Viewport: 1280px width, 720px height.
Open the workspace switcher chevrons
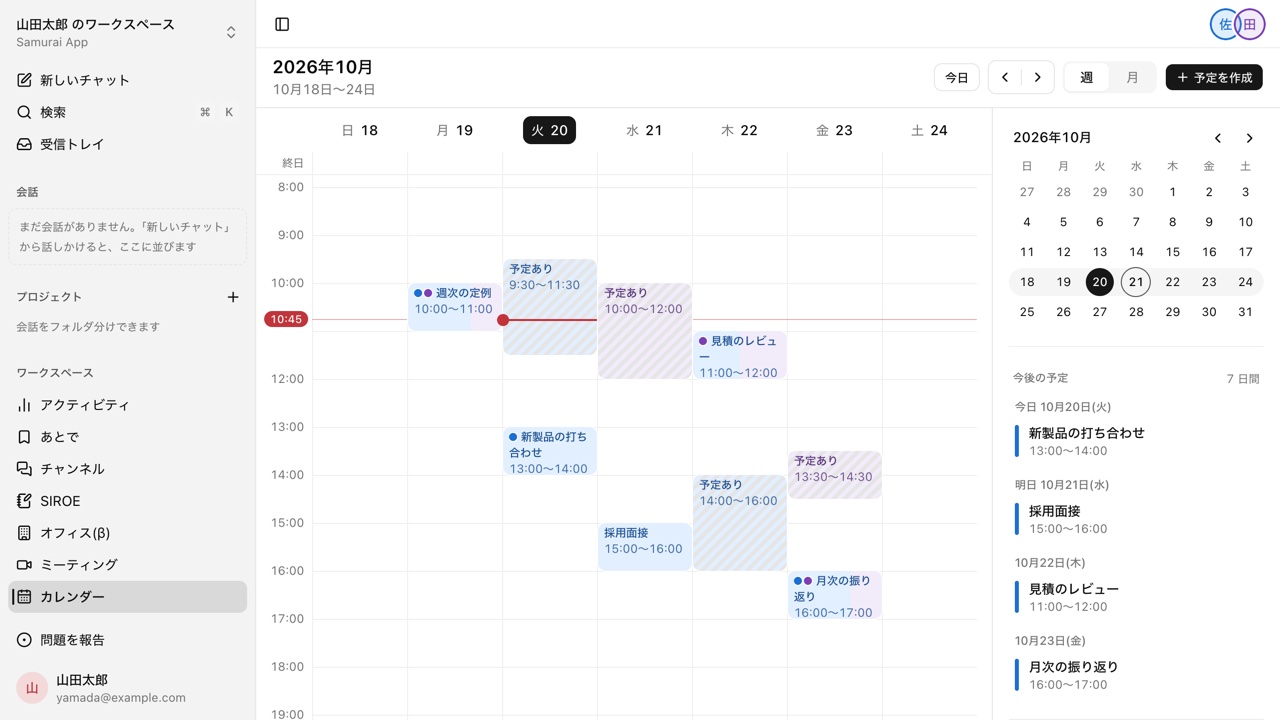coord(231,32)
